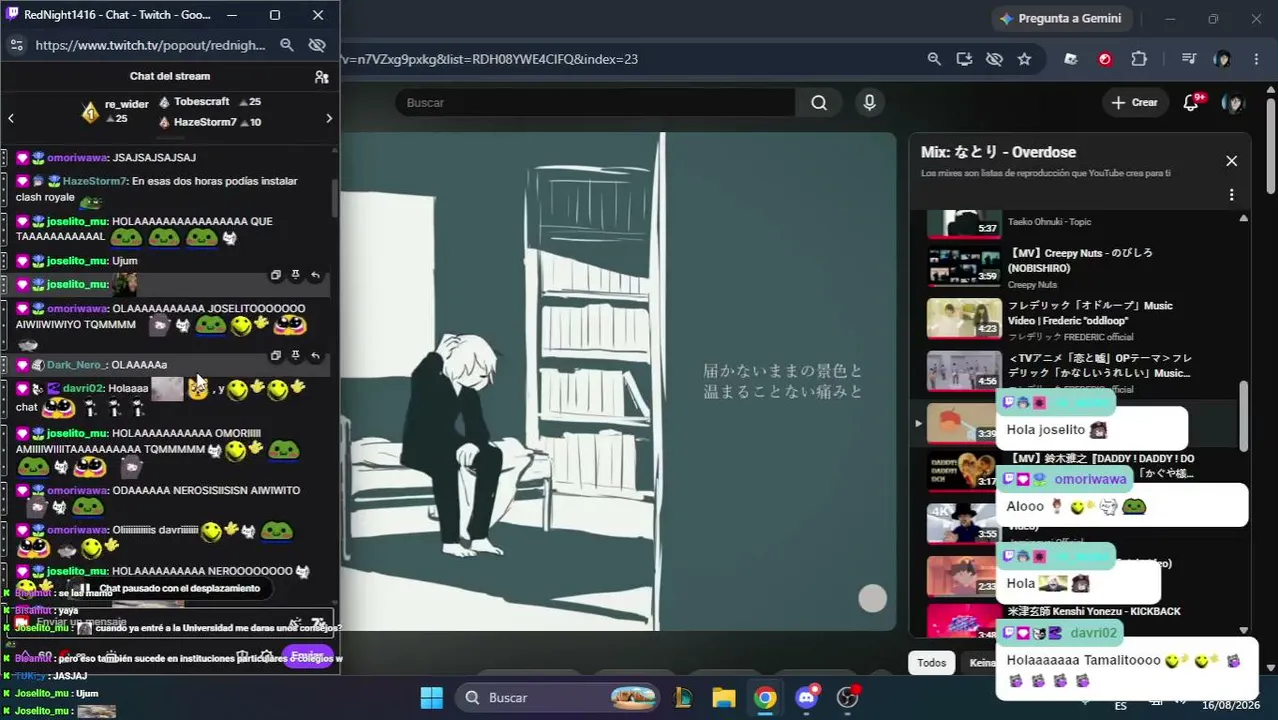Viewport: 1278px width, 720px height.
Task: Click YouTube Buscar search field
Action: [x=595, y=102]
